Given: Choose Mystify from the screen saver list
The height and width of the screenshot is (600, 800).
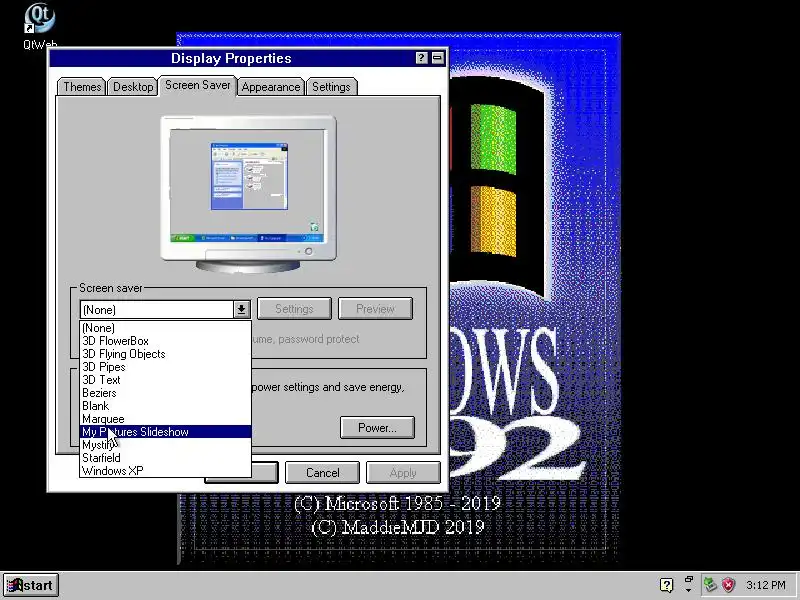Looking at the screenshot, I should click(x=165, y=445).
